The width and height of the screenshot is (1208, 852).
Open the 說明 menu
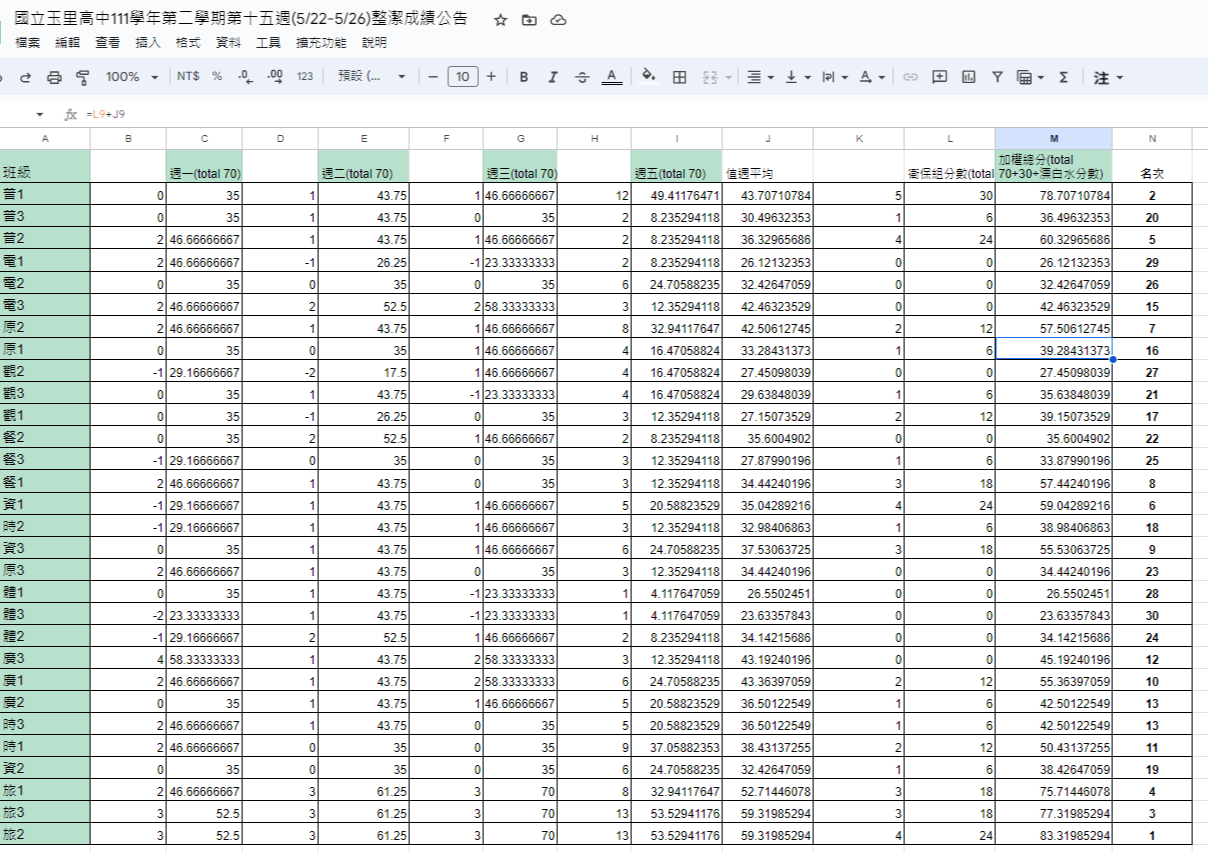(374, 43)
